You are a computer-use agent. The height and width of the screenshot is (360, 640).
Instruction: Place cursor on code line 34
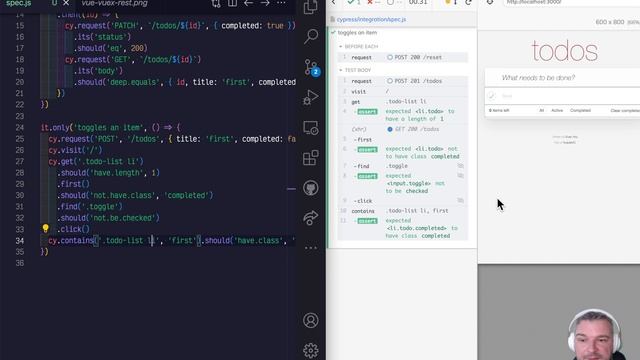click(171, 240)
